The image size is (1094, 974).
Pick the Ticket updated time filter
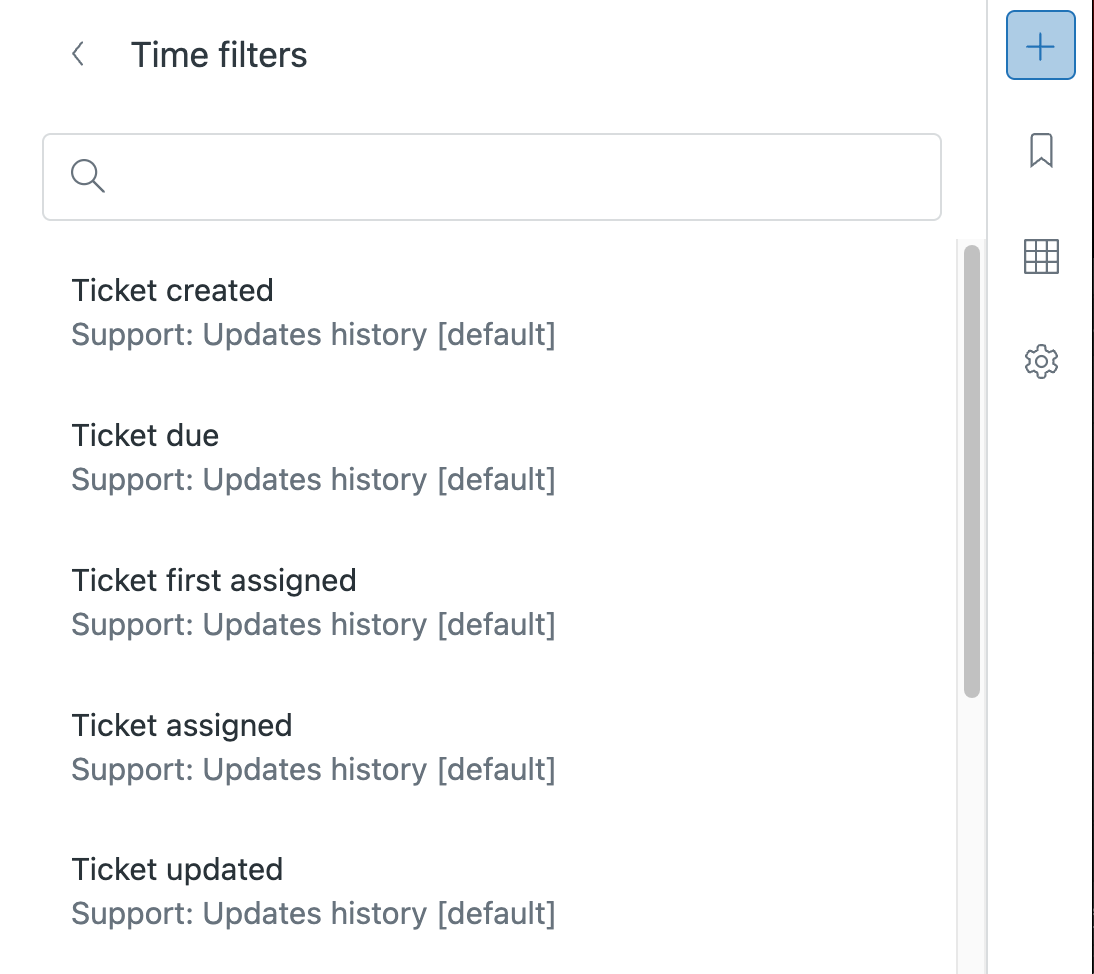pyautogui.click(x=177, y=869)
